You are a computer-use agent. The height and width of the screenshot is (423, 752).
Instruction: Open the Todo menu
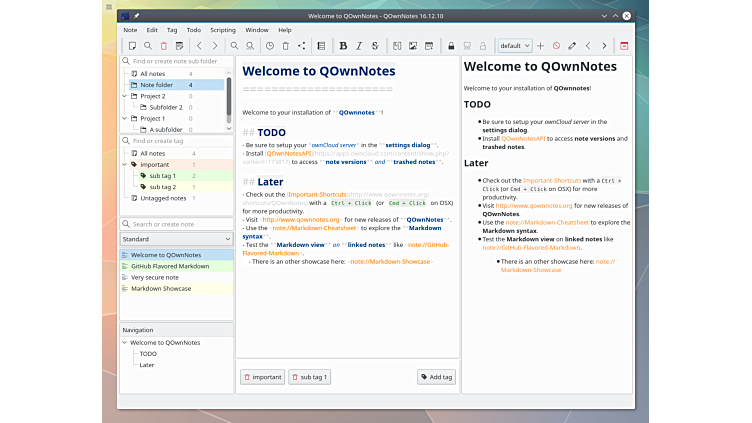194,30
